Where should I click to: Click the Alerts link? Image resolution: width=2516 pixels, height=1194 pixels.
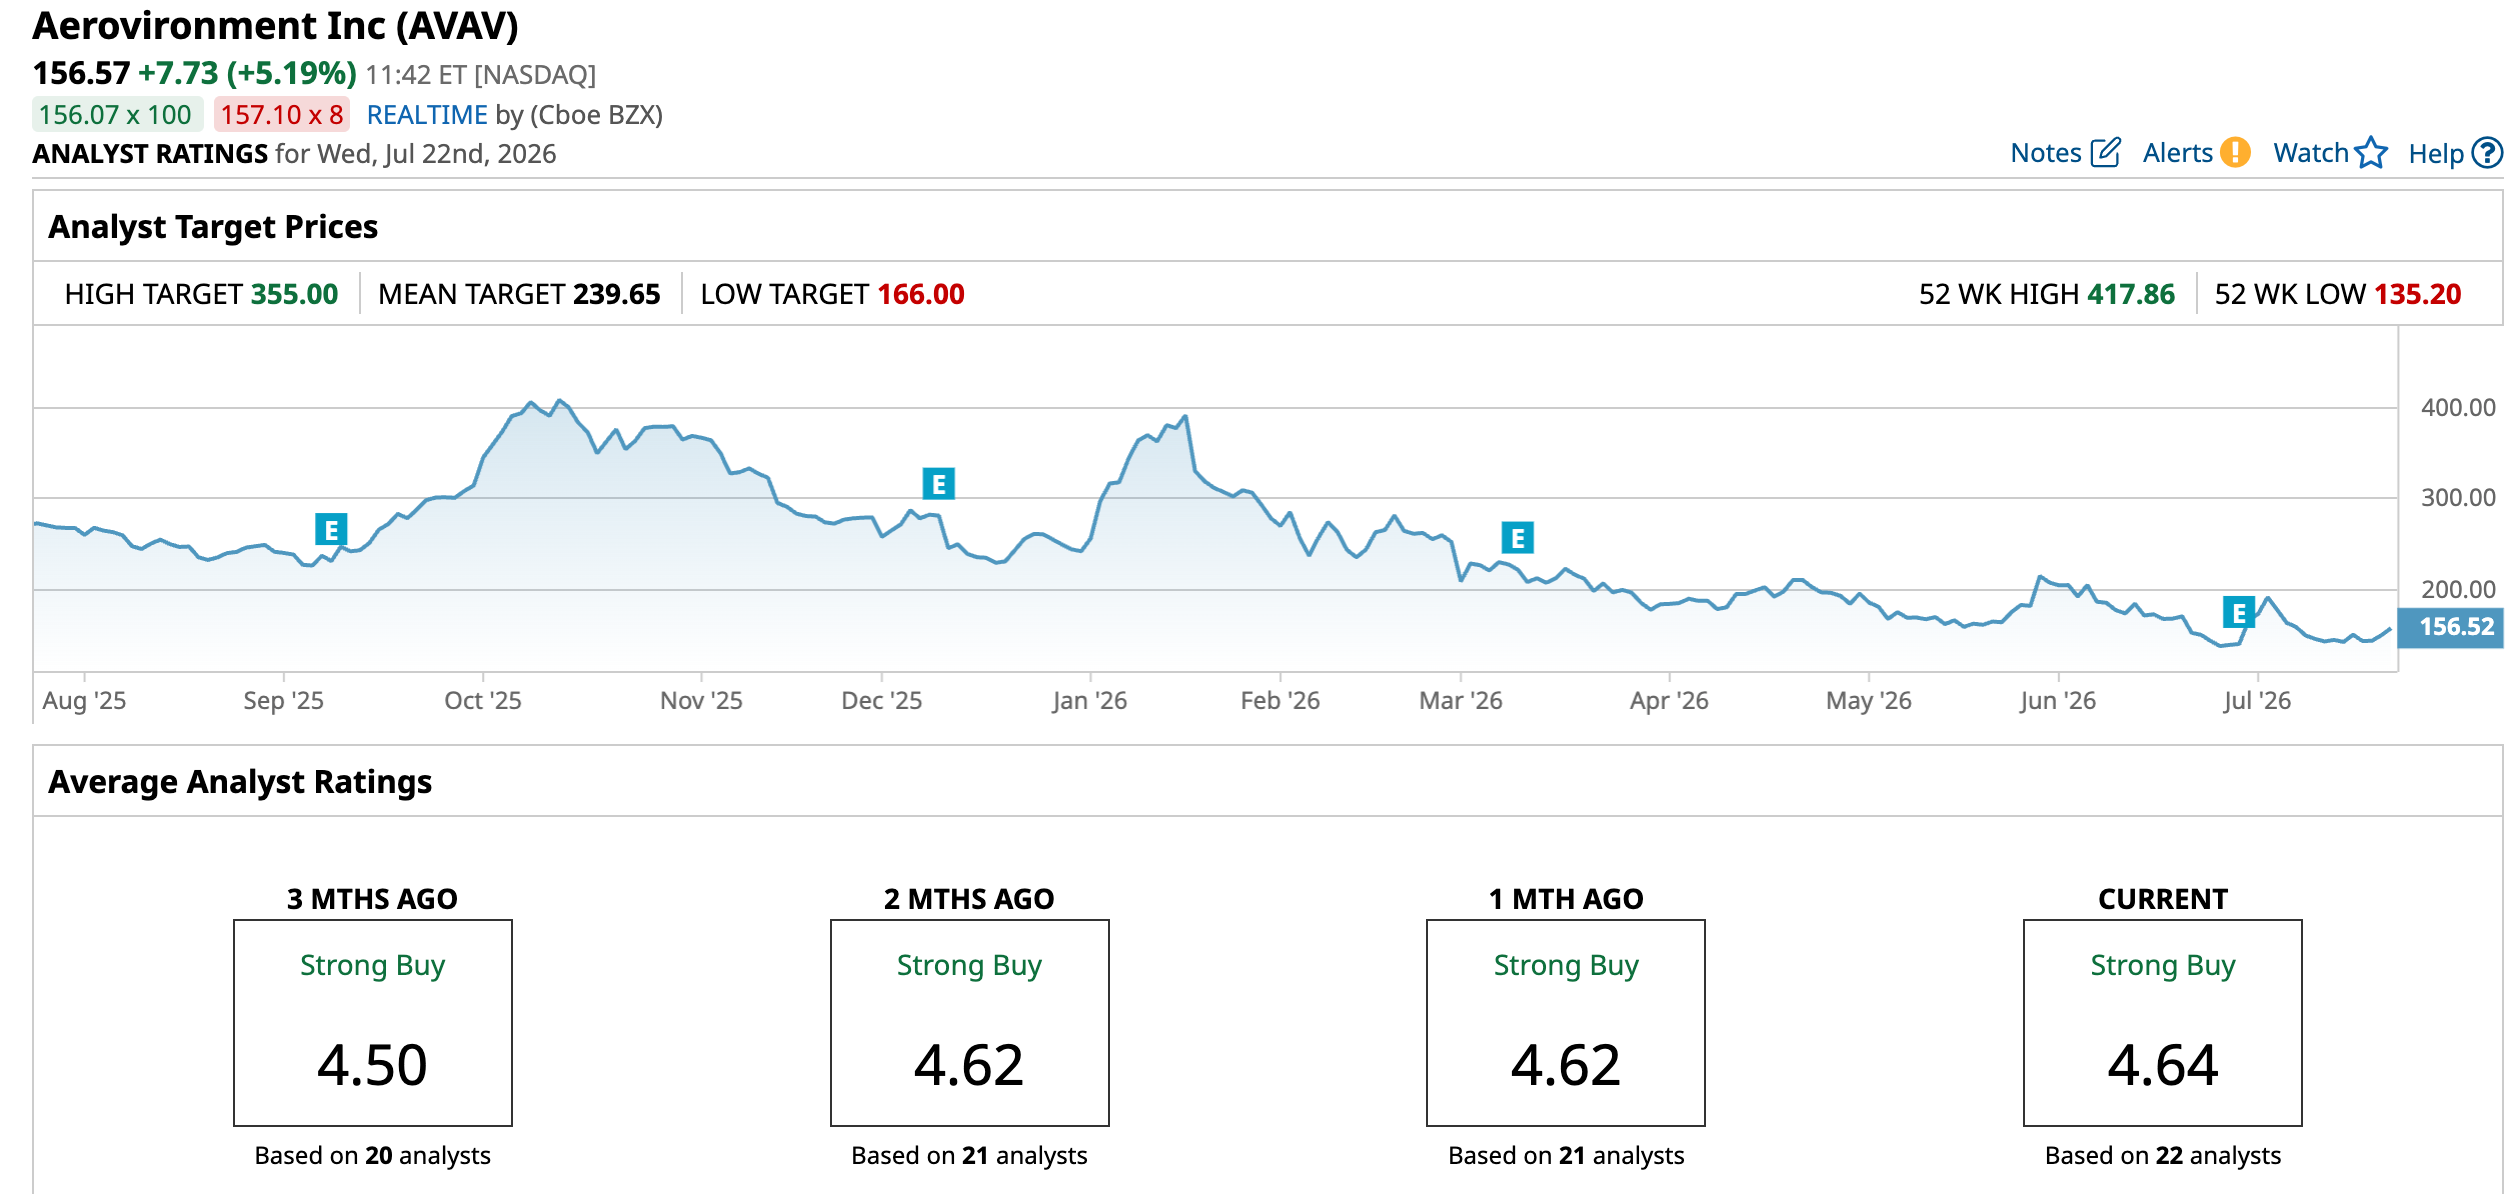(x=2177, y=153)
